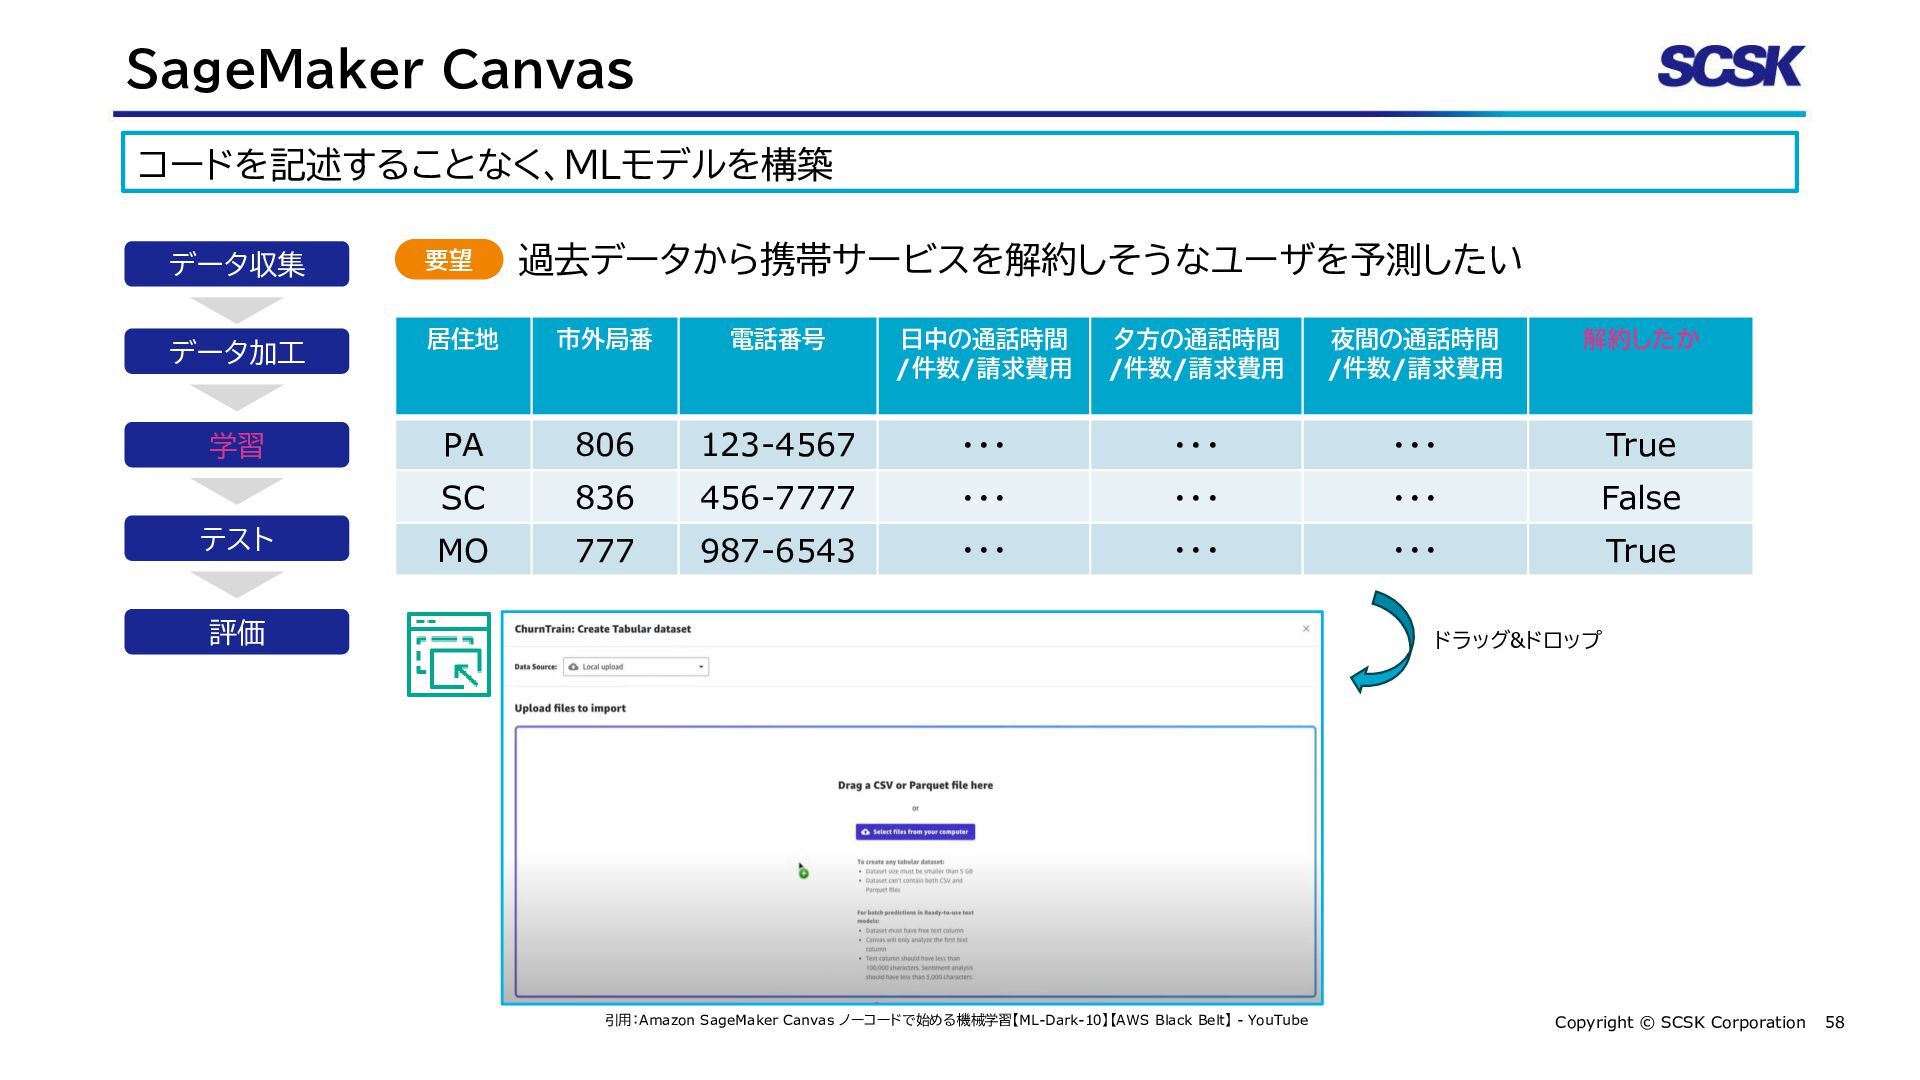Click the SC cell

(463, 498)
